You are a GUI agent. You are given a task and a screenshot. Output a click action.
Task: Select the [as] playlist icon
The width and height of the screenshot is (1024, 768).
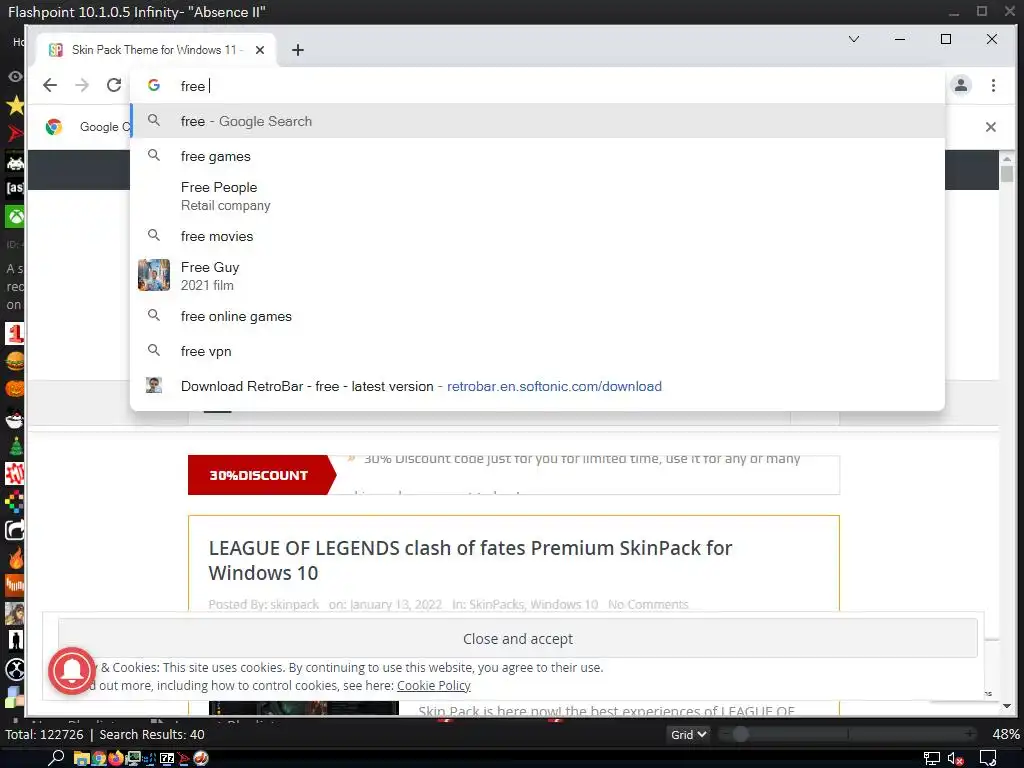point(14,188)
